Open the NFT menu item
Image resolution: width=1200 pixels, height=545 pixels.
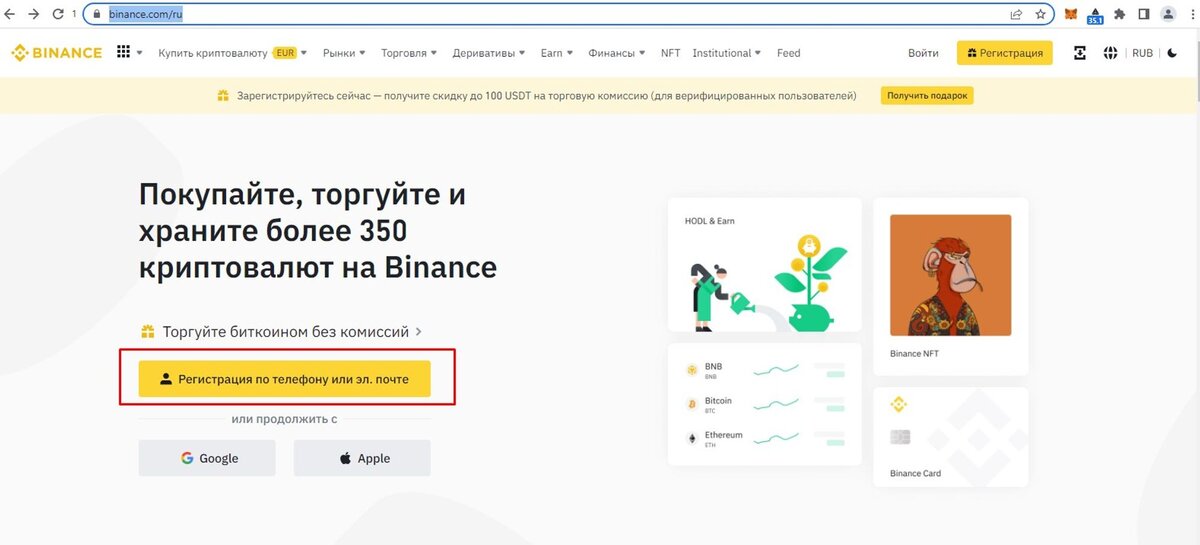coord(670,53)
